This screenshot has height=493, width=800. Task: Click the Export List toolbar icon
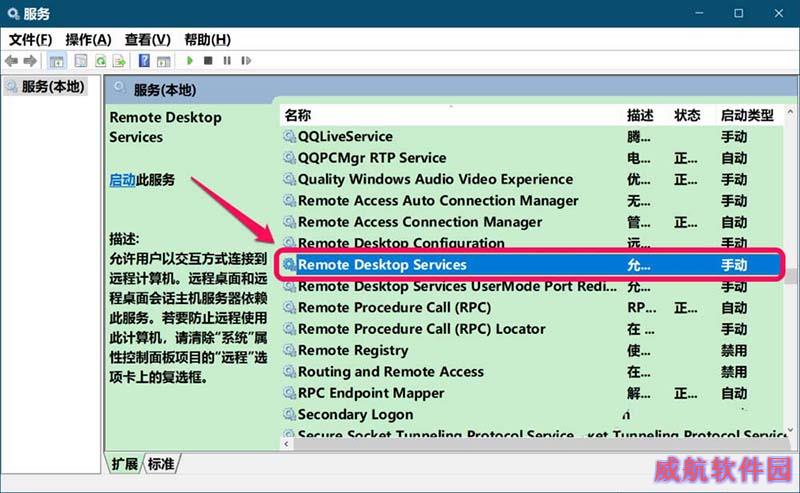click(119, 61)
